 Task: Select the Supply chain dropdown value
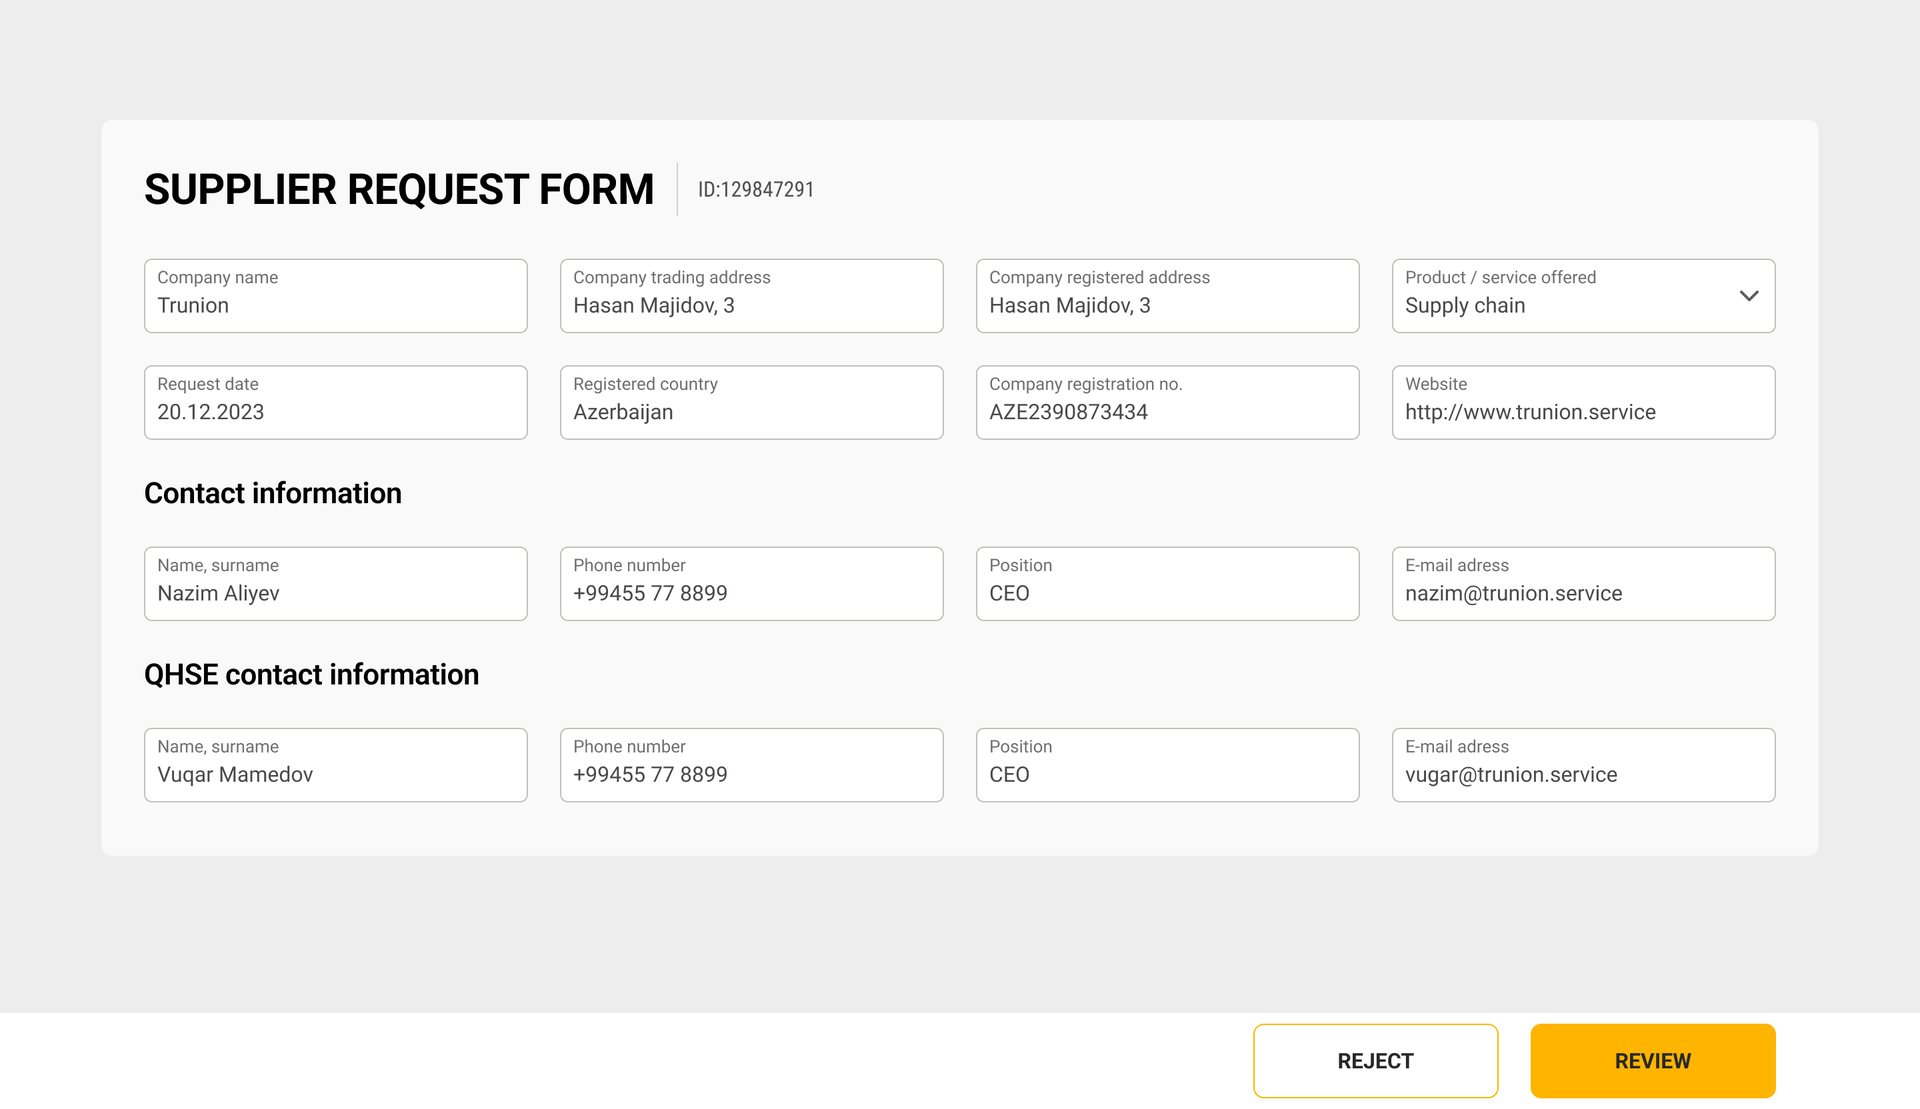point(1465,306)
